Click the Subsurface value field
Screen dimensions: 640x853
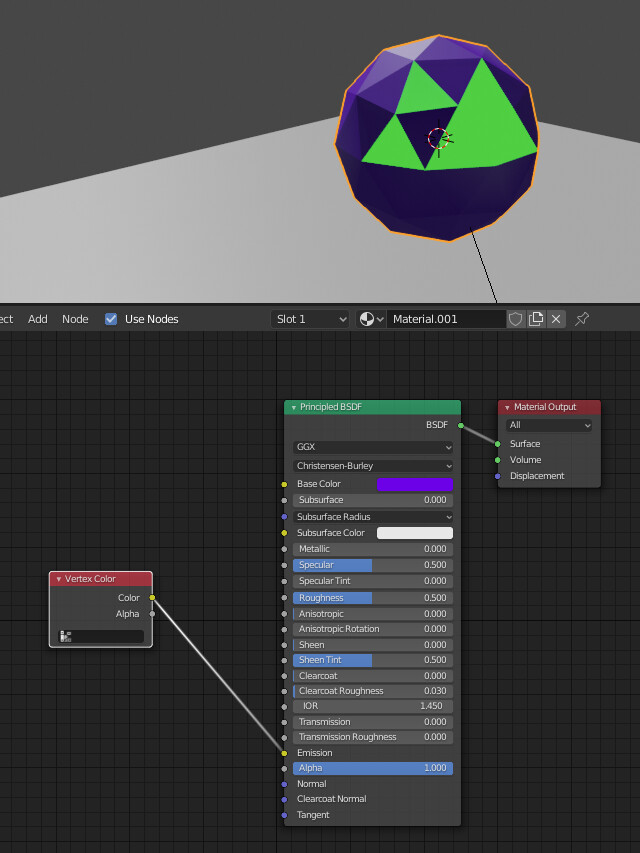[373, 500]
